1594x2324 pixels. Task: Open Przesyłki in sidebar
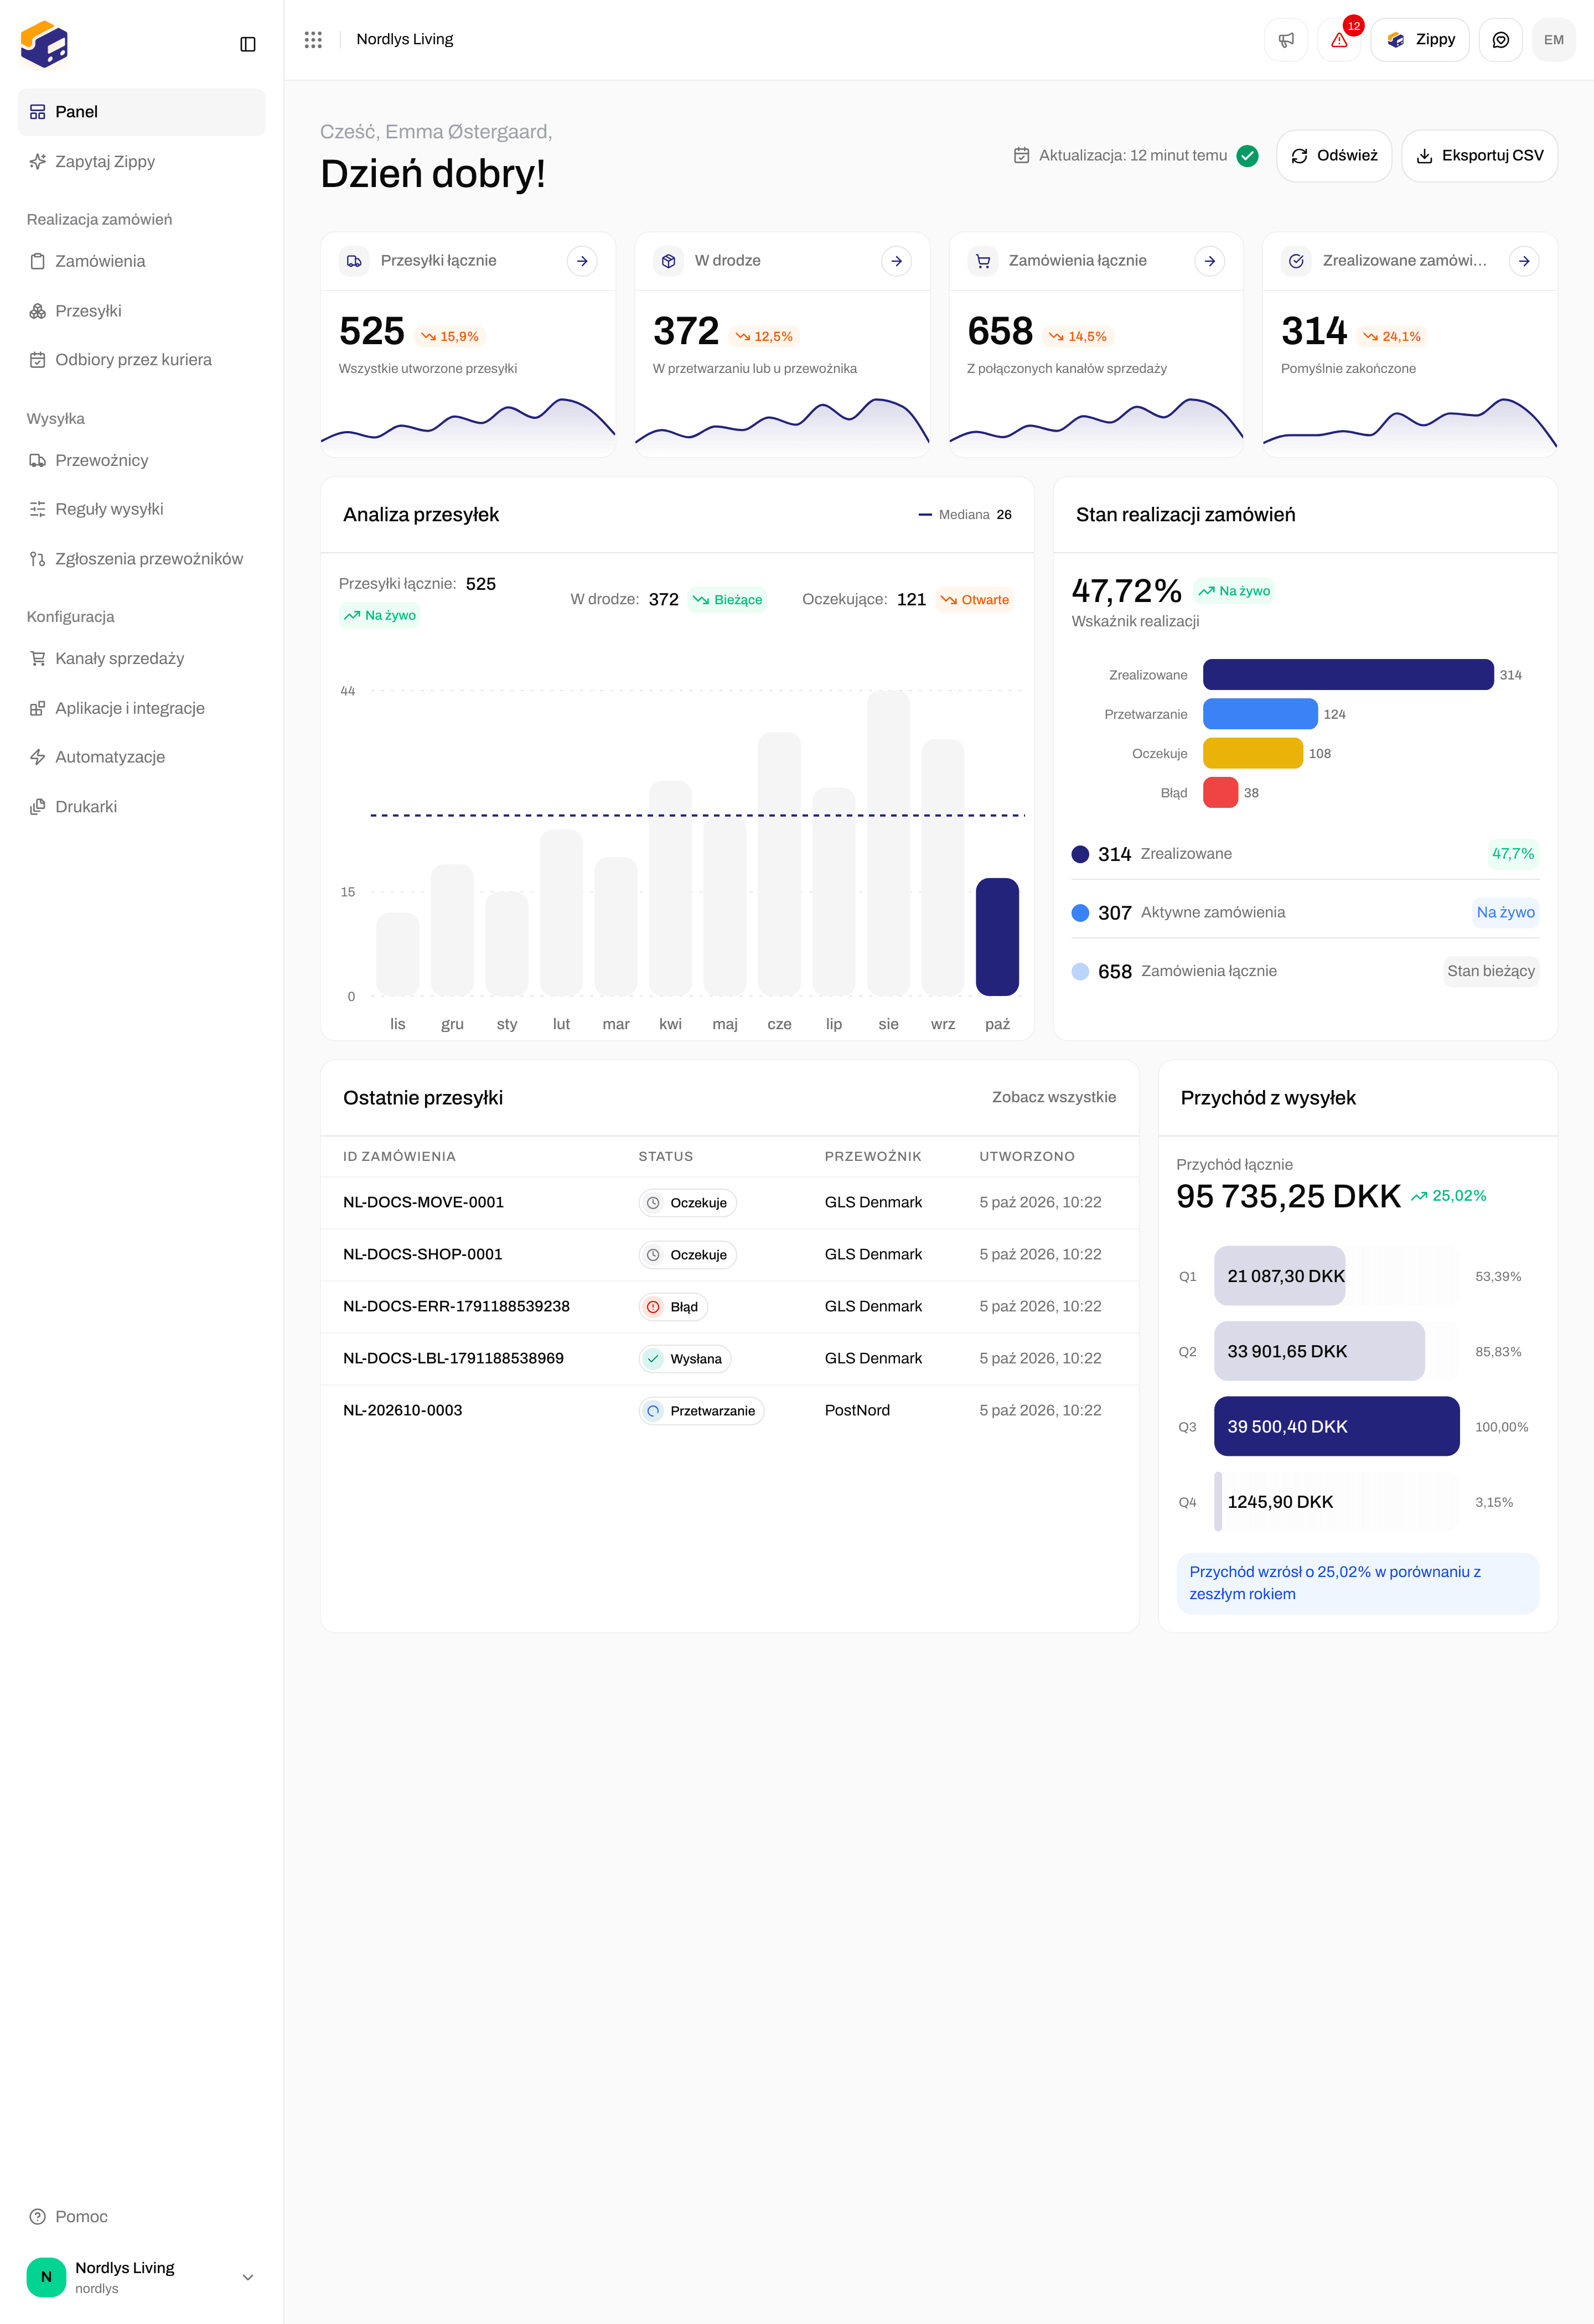[x=141, y=311]
